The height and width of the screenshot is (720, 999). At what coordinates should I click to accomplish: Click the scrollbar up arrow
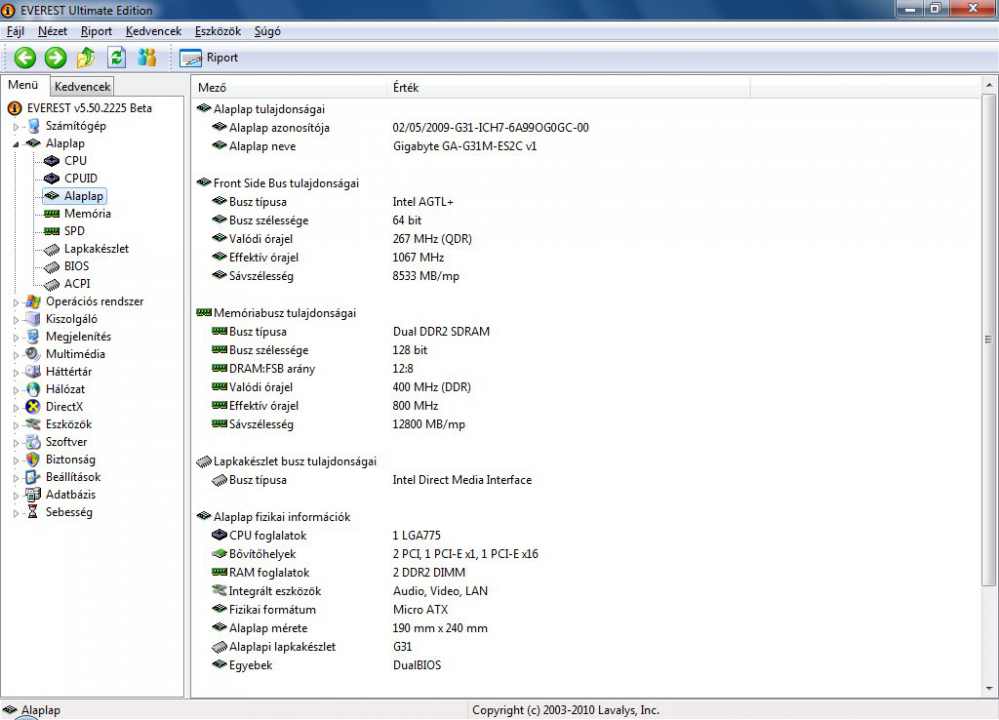[x=988, y=85]
